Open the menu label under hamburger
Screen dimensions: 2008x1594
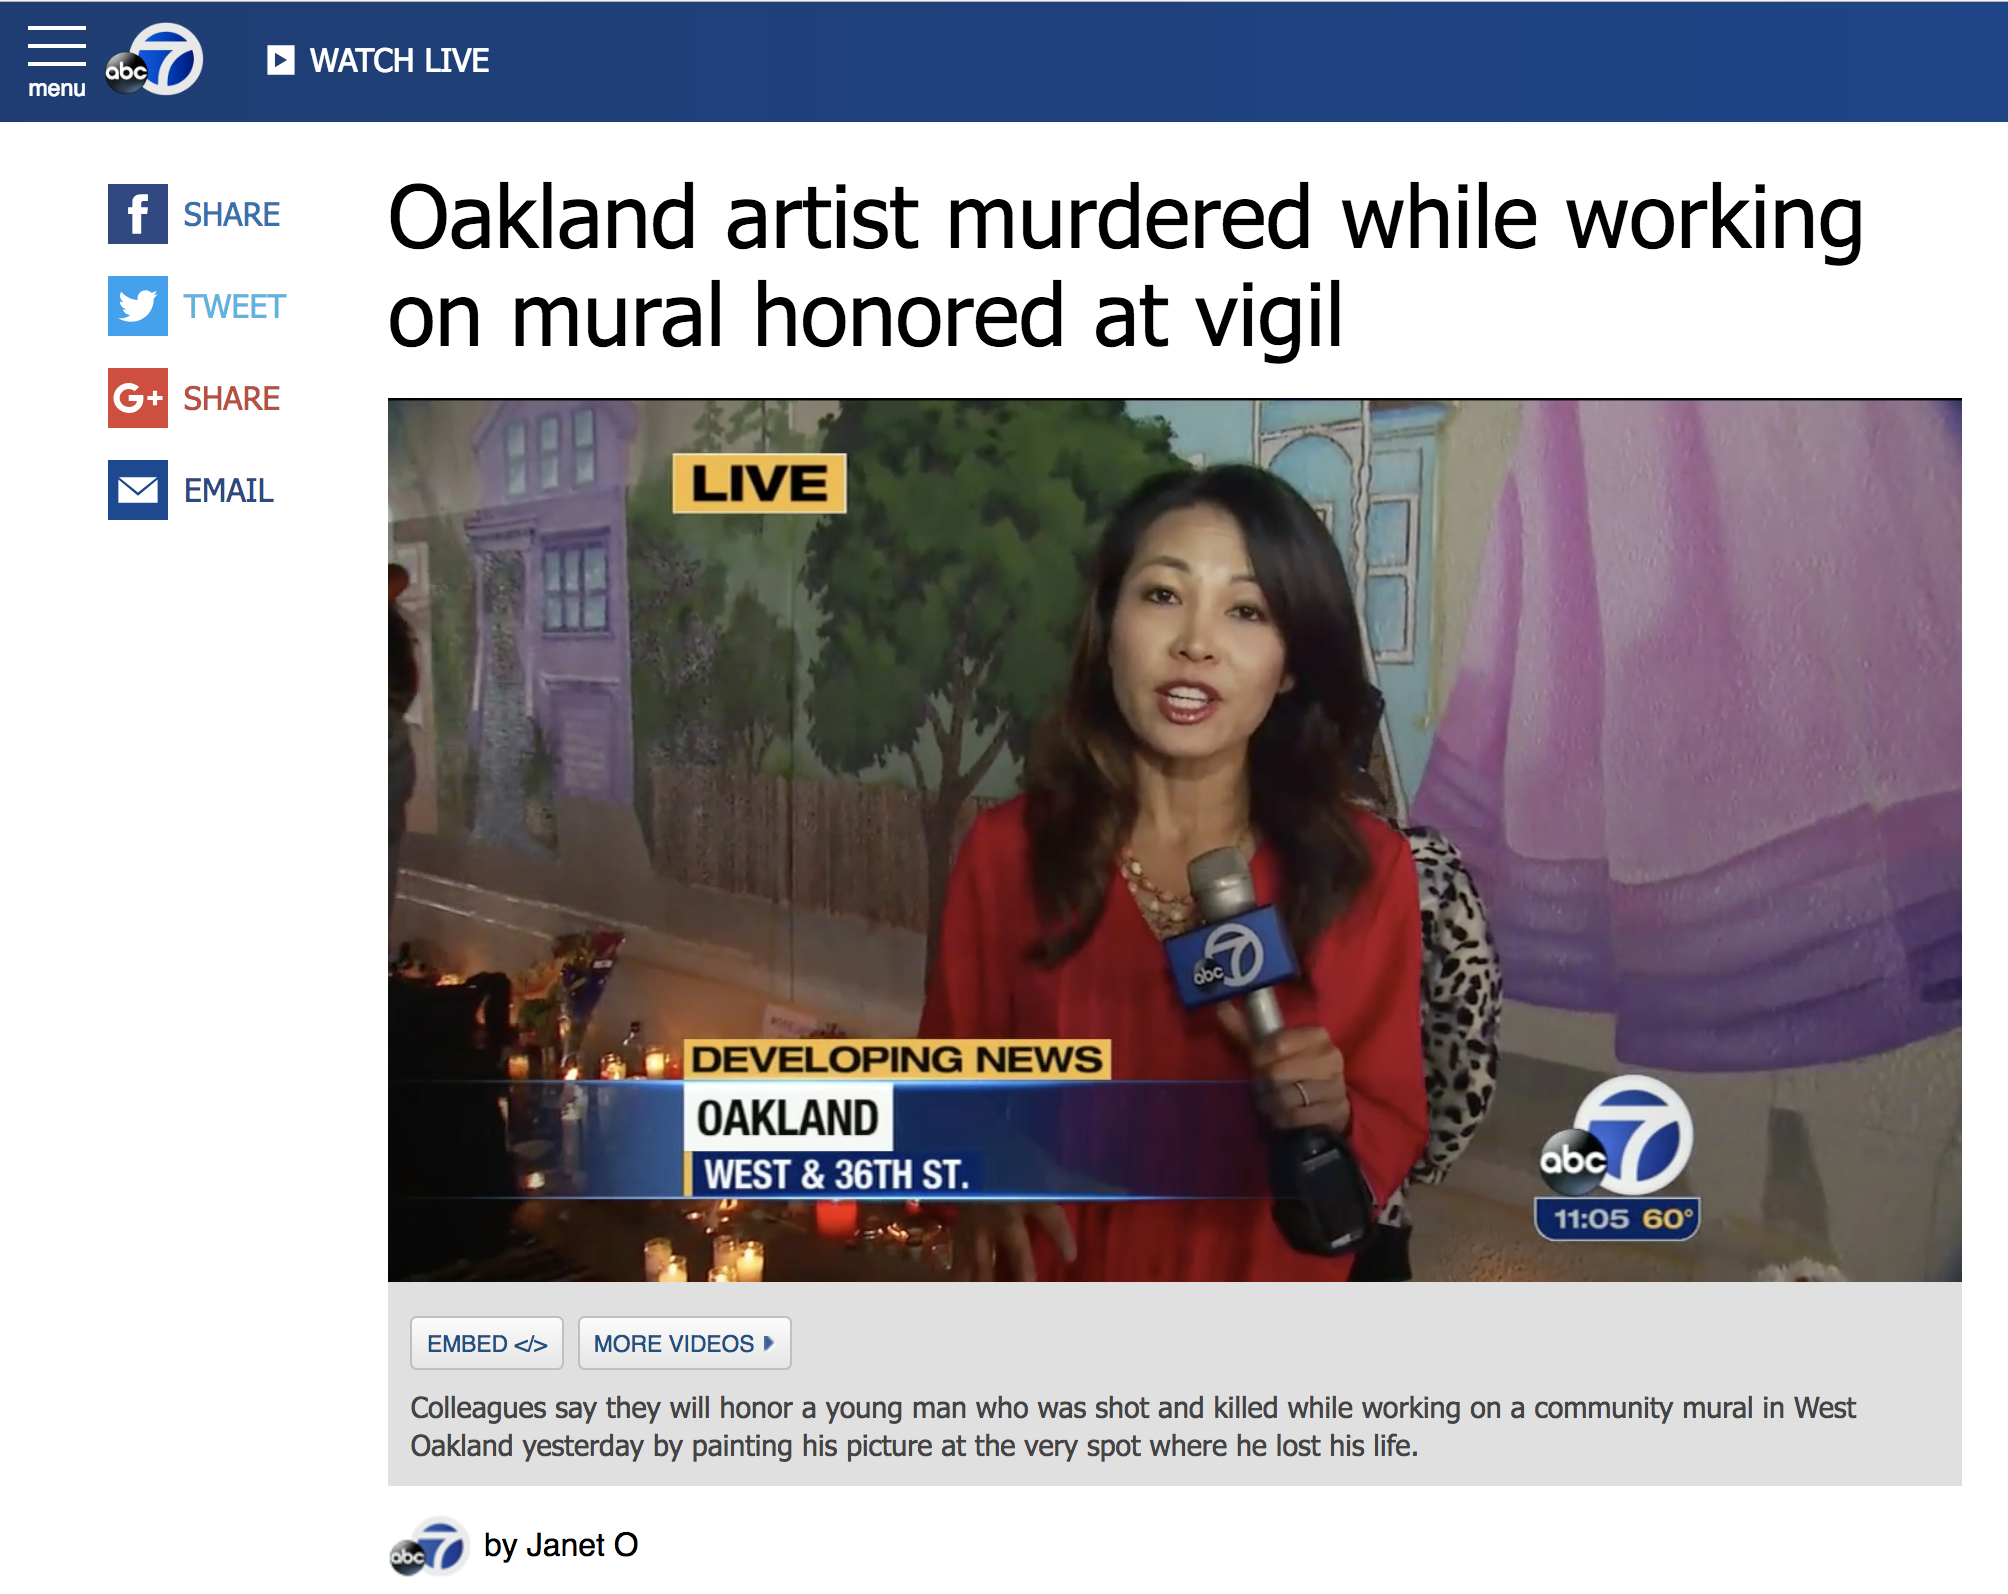pos(57,88)
